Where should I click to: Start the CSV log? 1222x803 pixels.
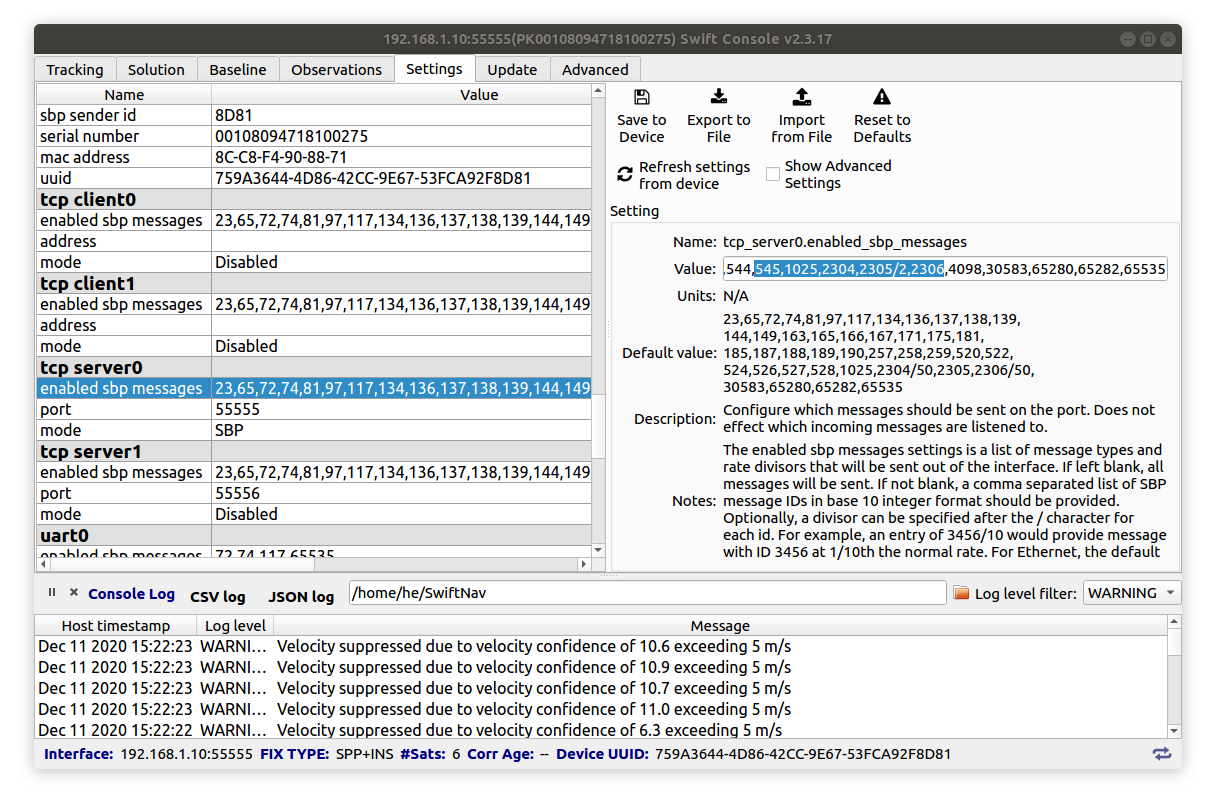point(218,596)
